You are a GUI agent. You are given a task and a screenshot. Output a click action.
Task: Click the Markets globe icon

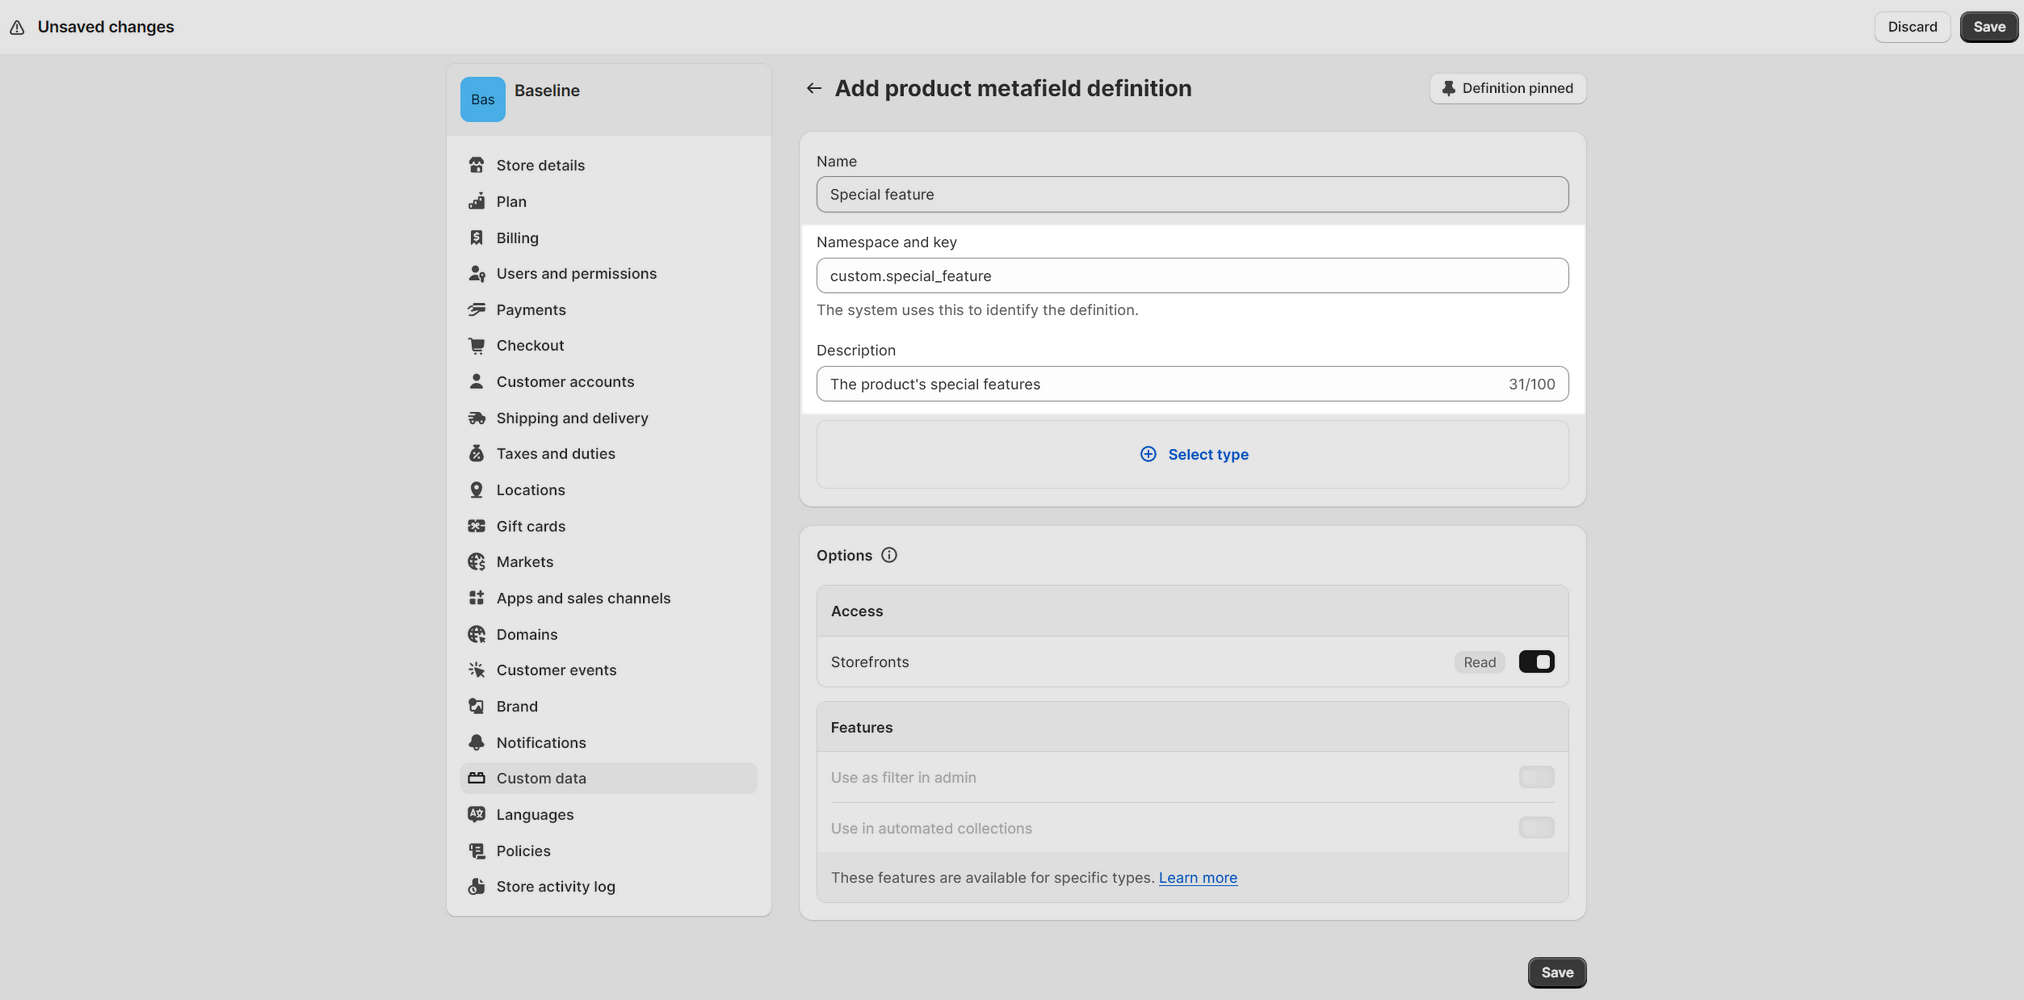477,561
